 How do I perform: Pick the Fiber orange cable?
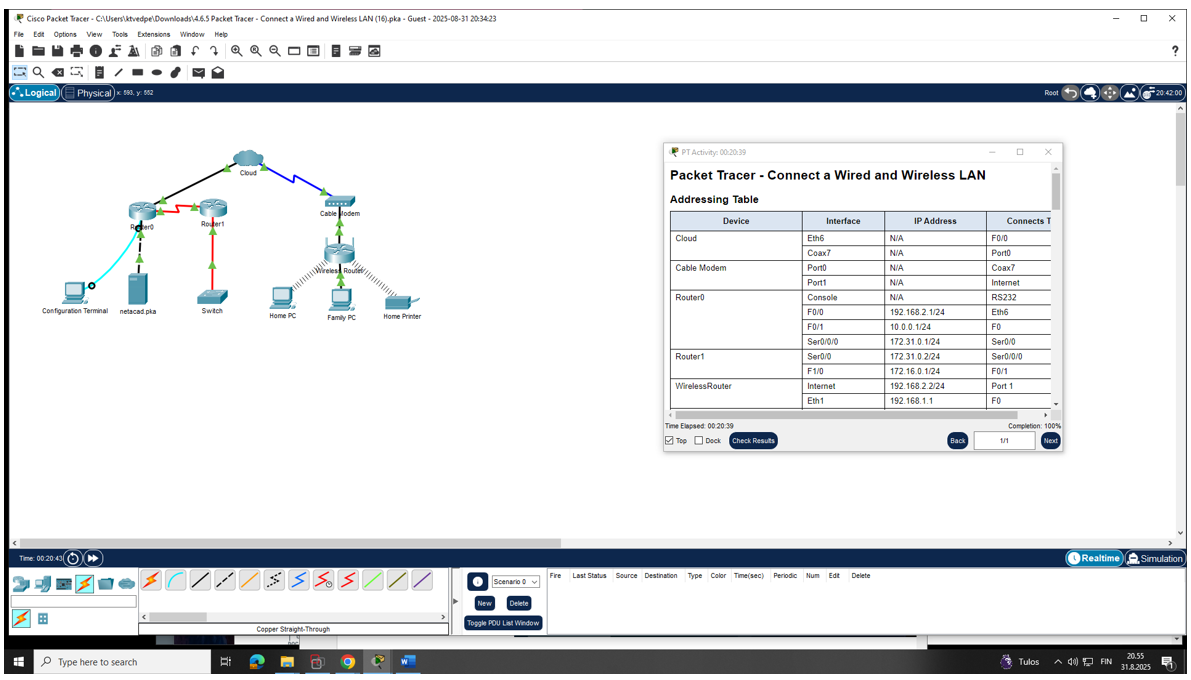[250, 580]
